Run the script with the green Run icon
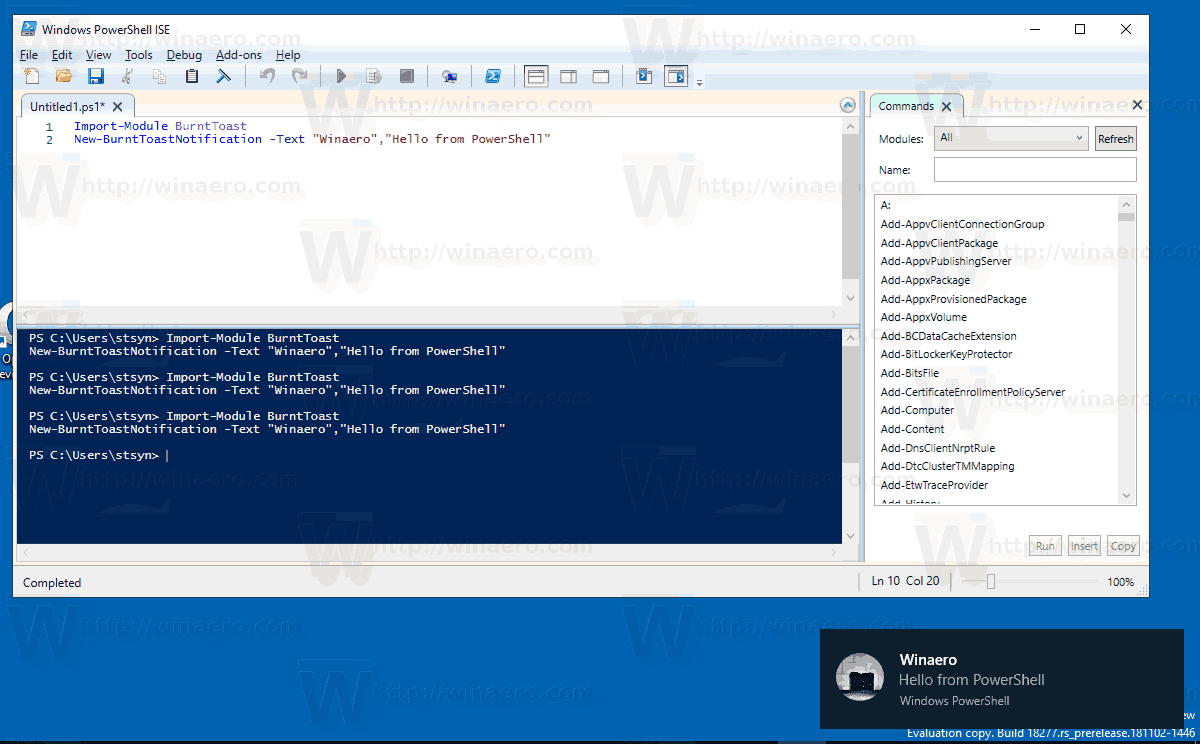The width and height of the screenshot is (1200, 744). click(340, 76)
